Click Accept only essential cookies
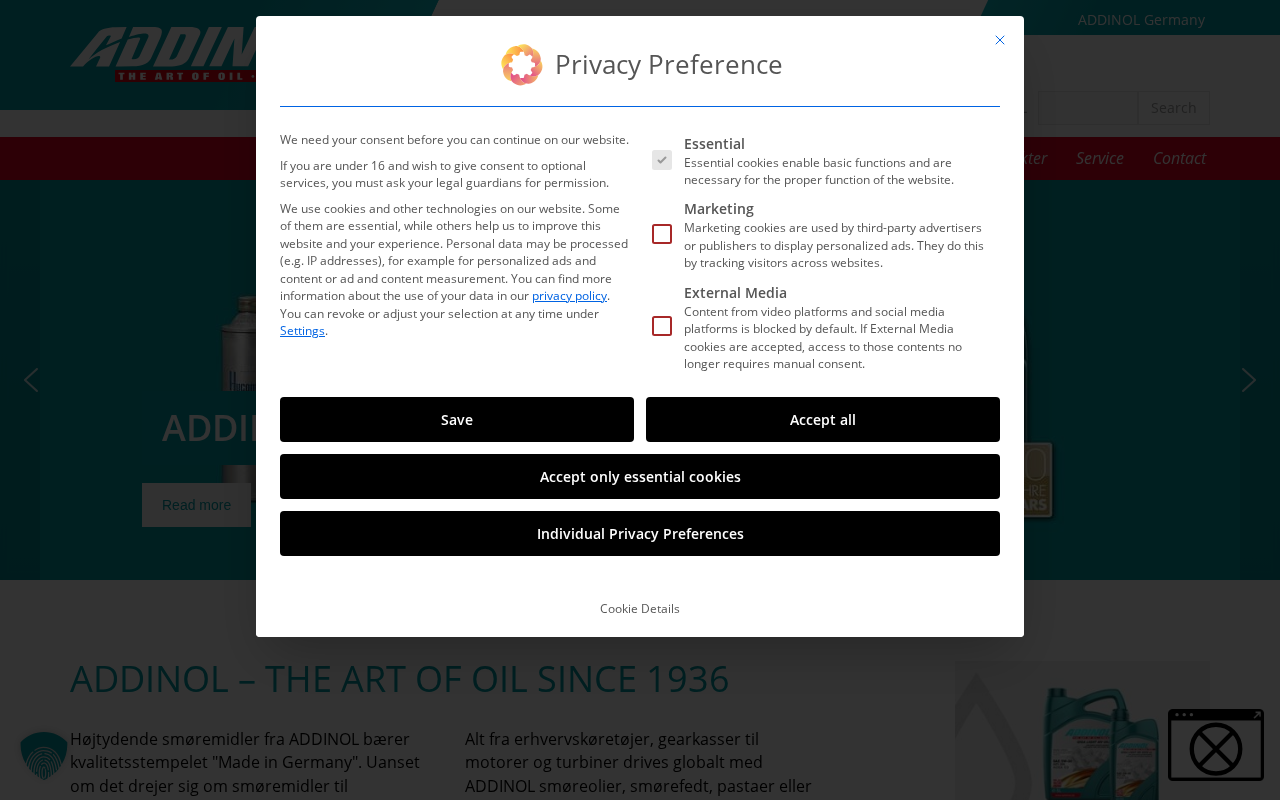1280x800 pixels. click(640, 477)
